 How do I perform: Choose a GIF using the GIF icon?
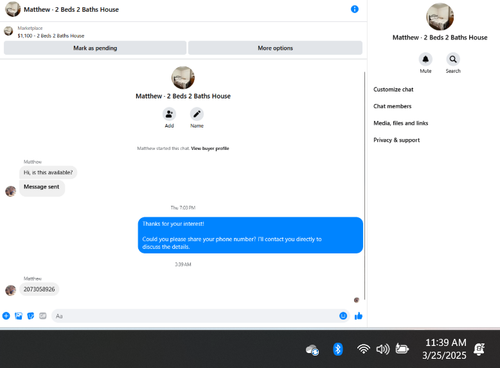[x=43, y=316]
